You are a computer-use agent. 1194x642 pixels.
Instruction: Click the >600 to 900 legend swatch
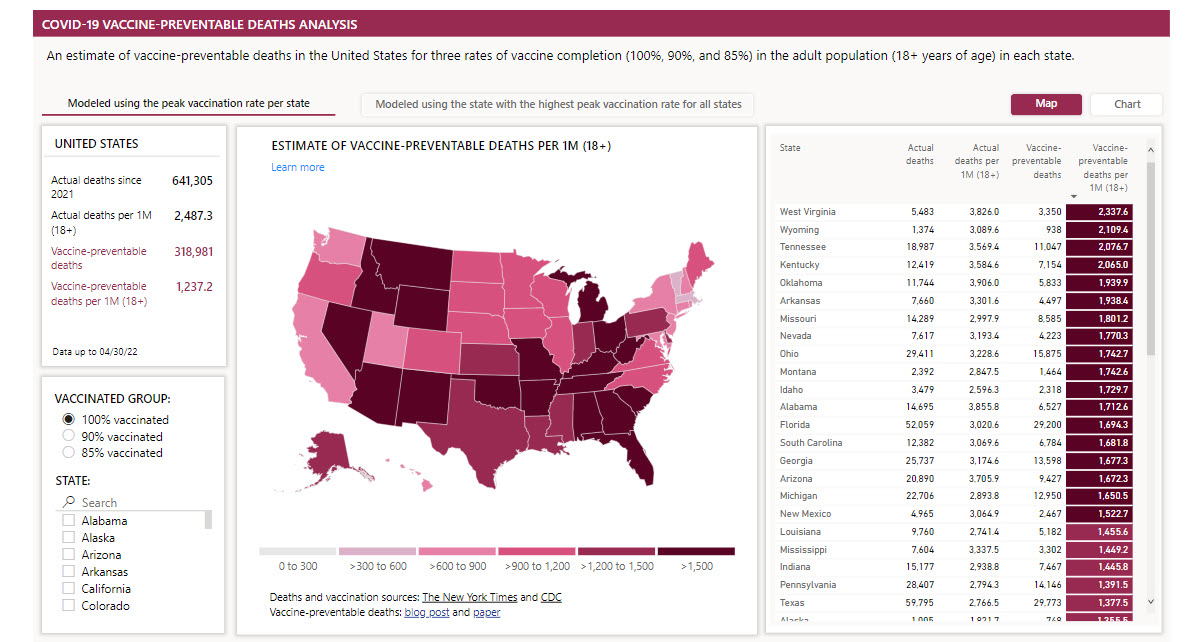click(457, 551)
